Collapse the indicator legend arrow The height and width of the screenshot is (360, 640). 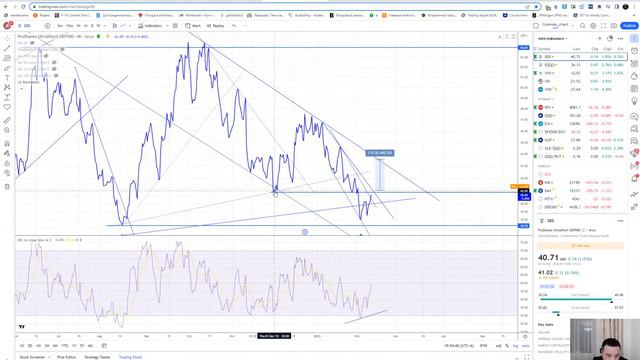21,89
